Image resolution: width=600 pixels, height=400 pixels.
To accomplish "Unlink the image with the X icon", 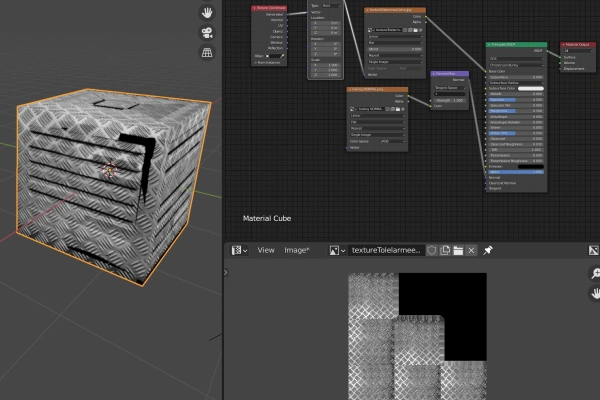I will coord(471,250).
